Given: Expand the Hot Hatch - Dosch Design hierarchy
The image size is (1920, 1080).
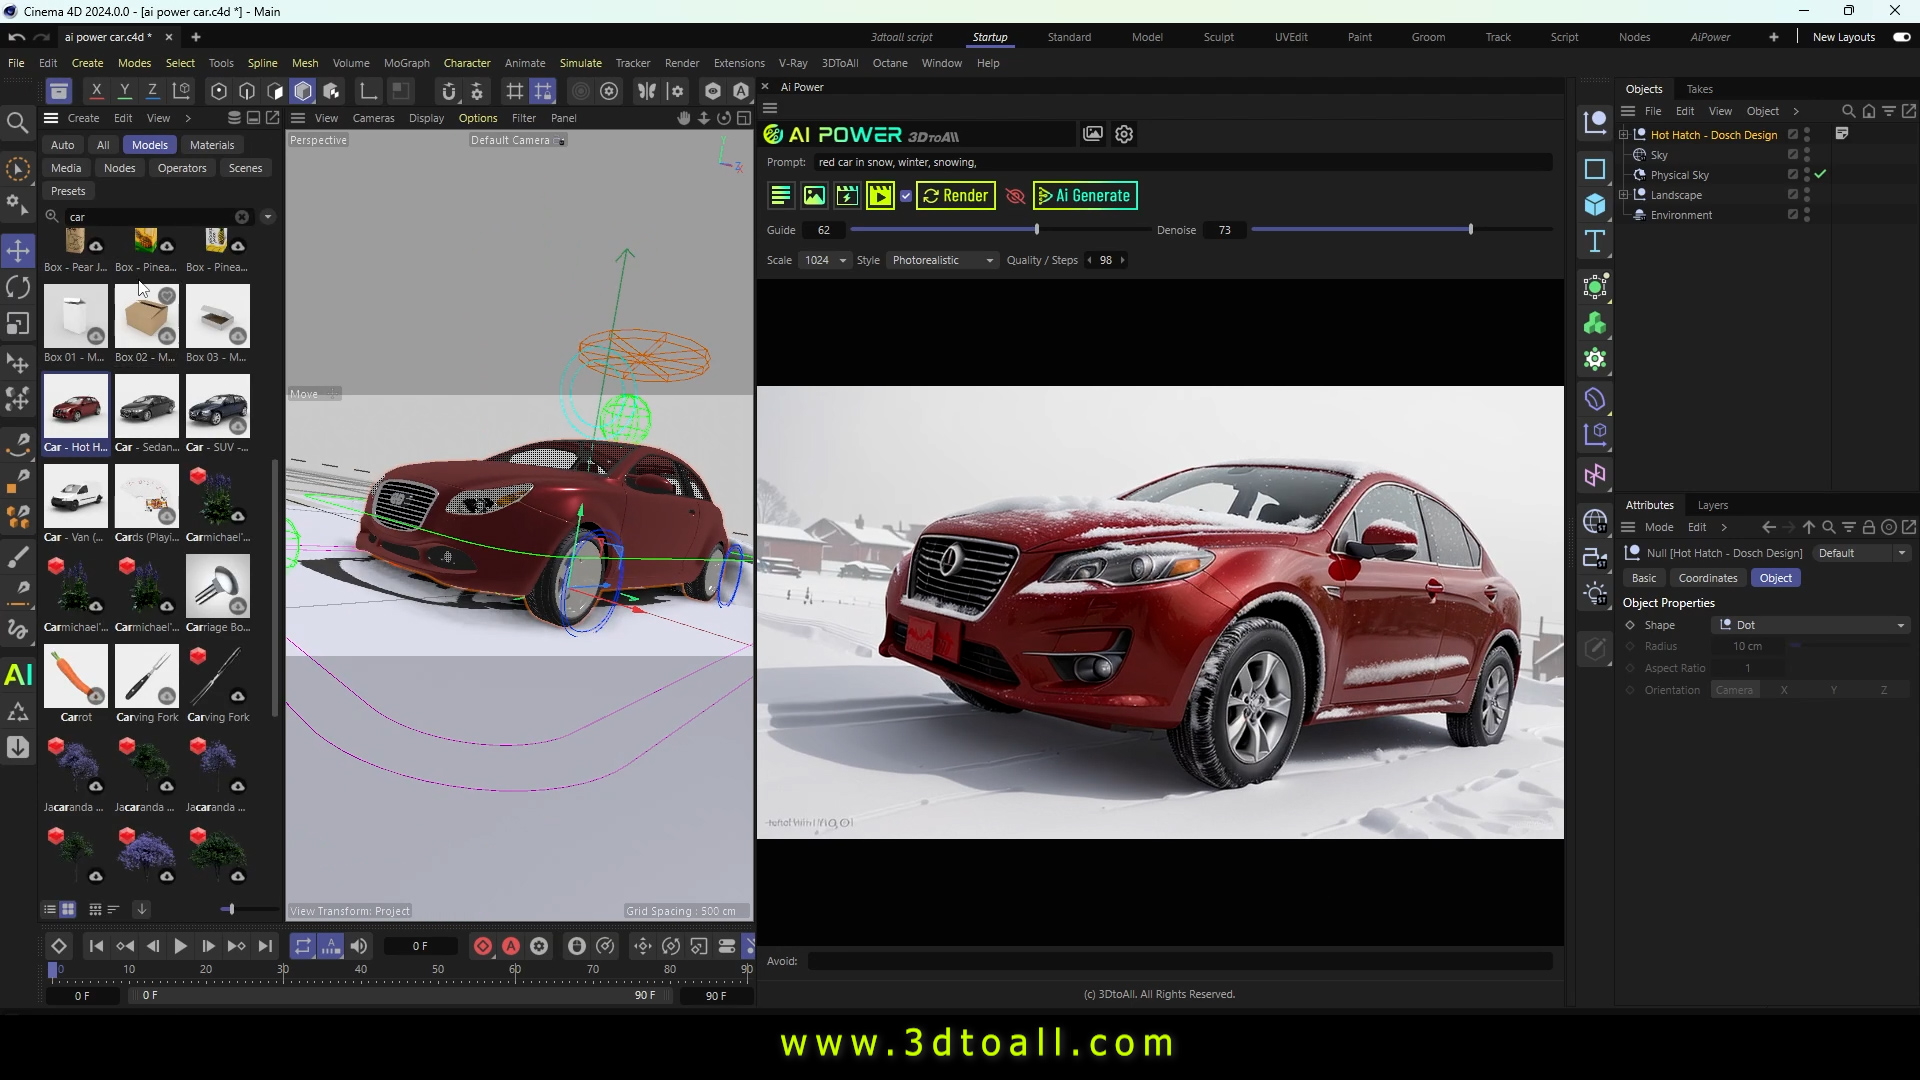Looking at the screenshot, I should pyautogui.click(x=1622, y=134).
